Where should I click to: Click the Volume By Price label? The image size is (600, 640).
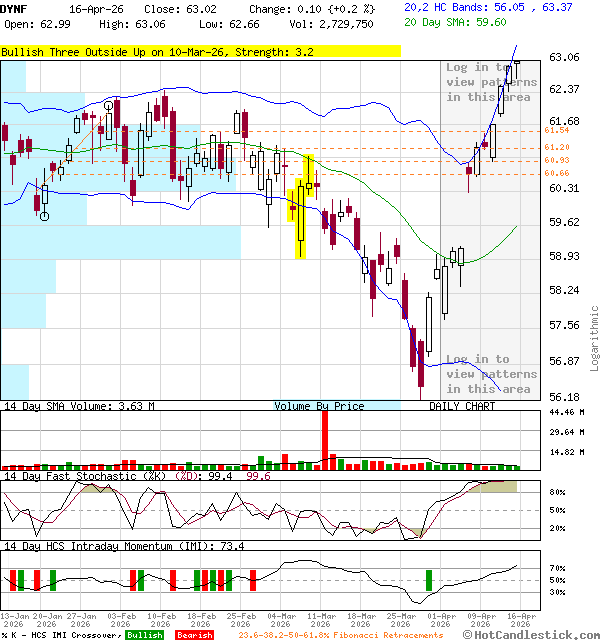tap(320, 406)
